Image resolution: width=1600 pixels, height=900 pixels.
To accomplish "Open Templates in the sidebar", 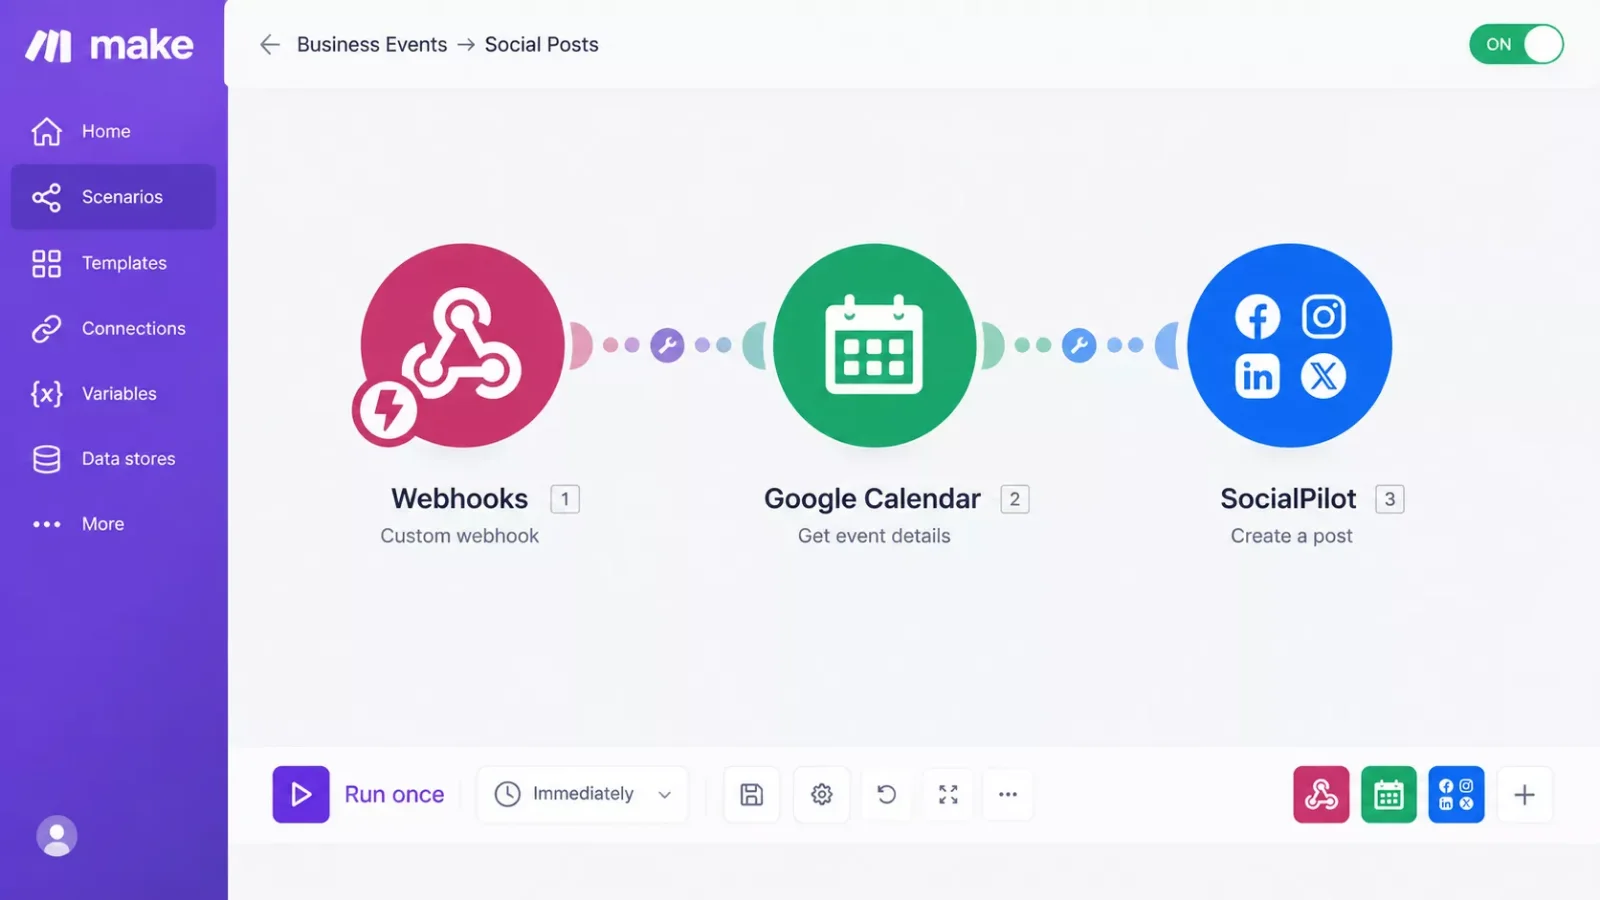I will pos(113,263).
